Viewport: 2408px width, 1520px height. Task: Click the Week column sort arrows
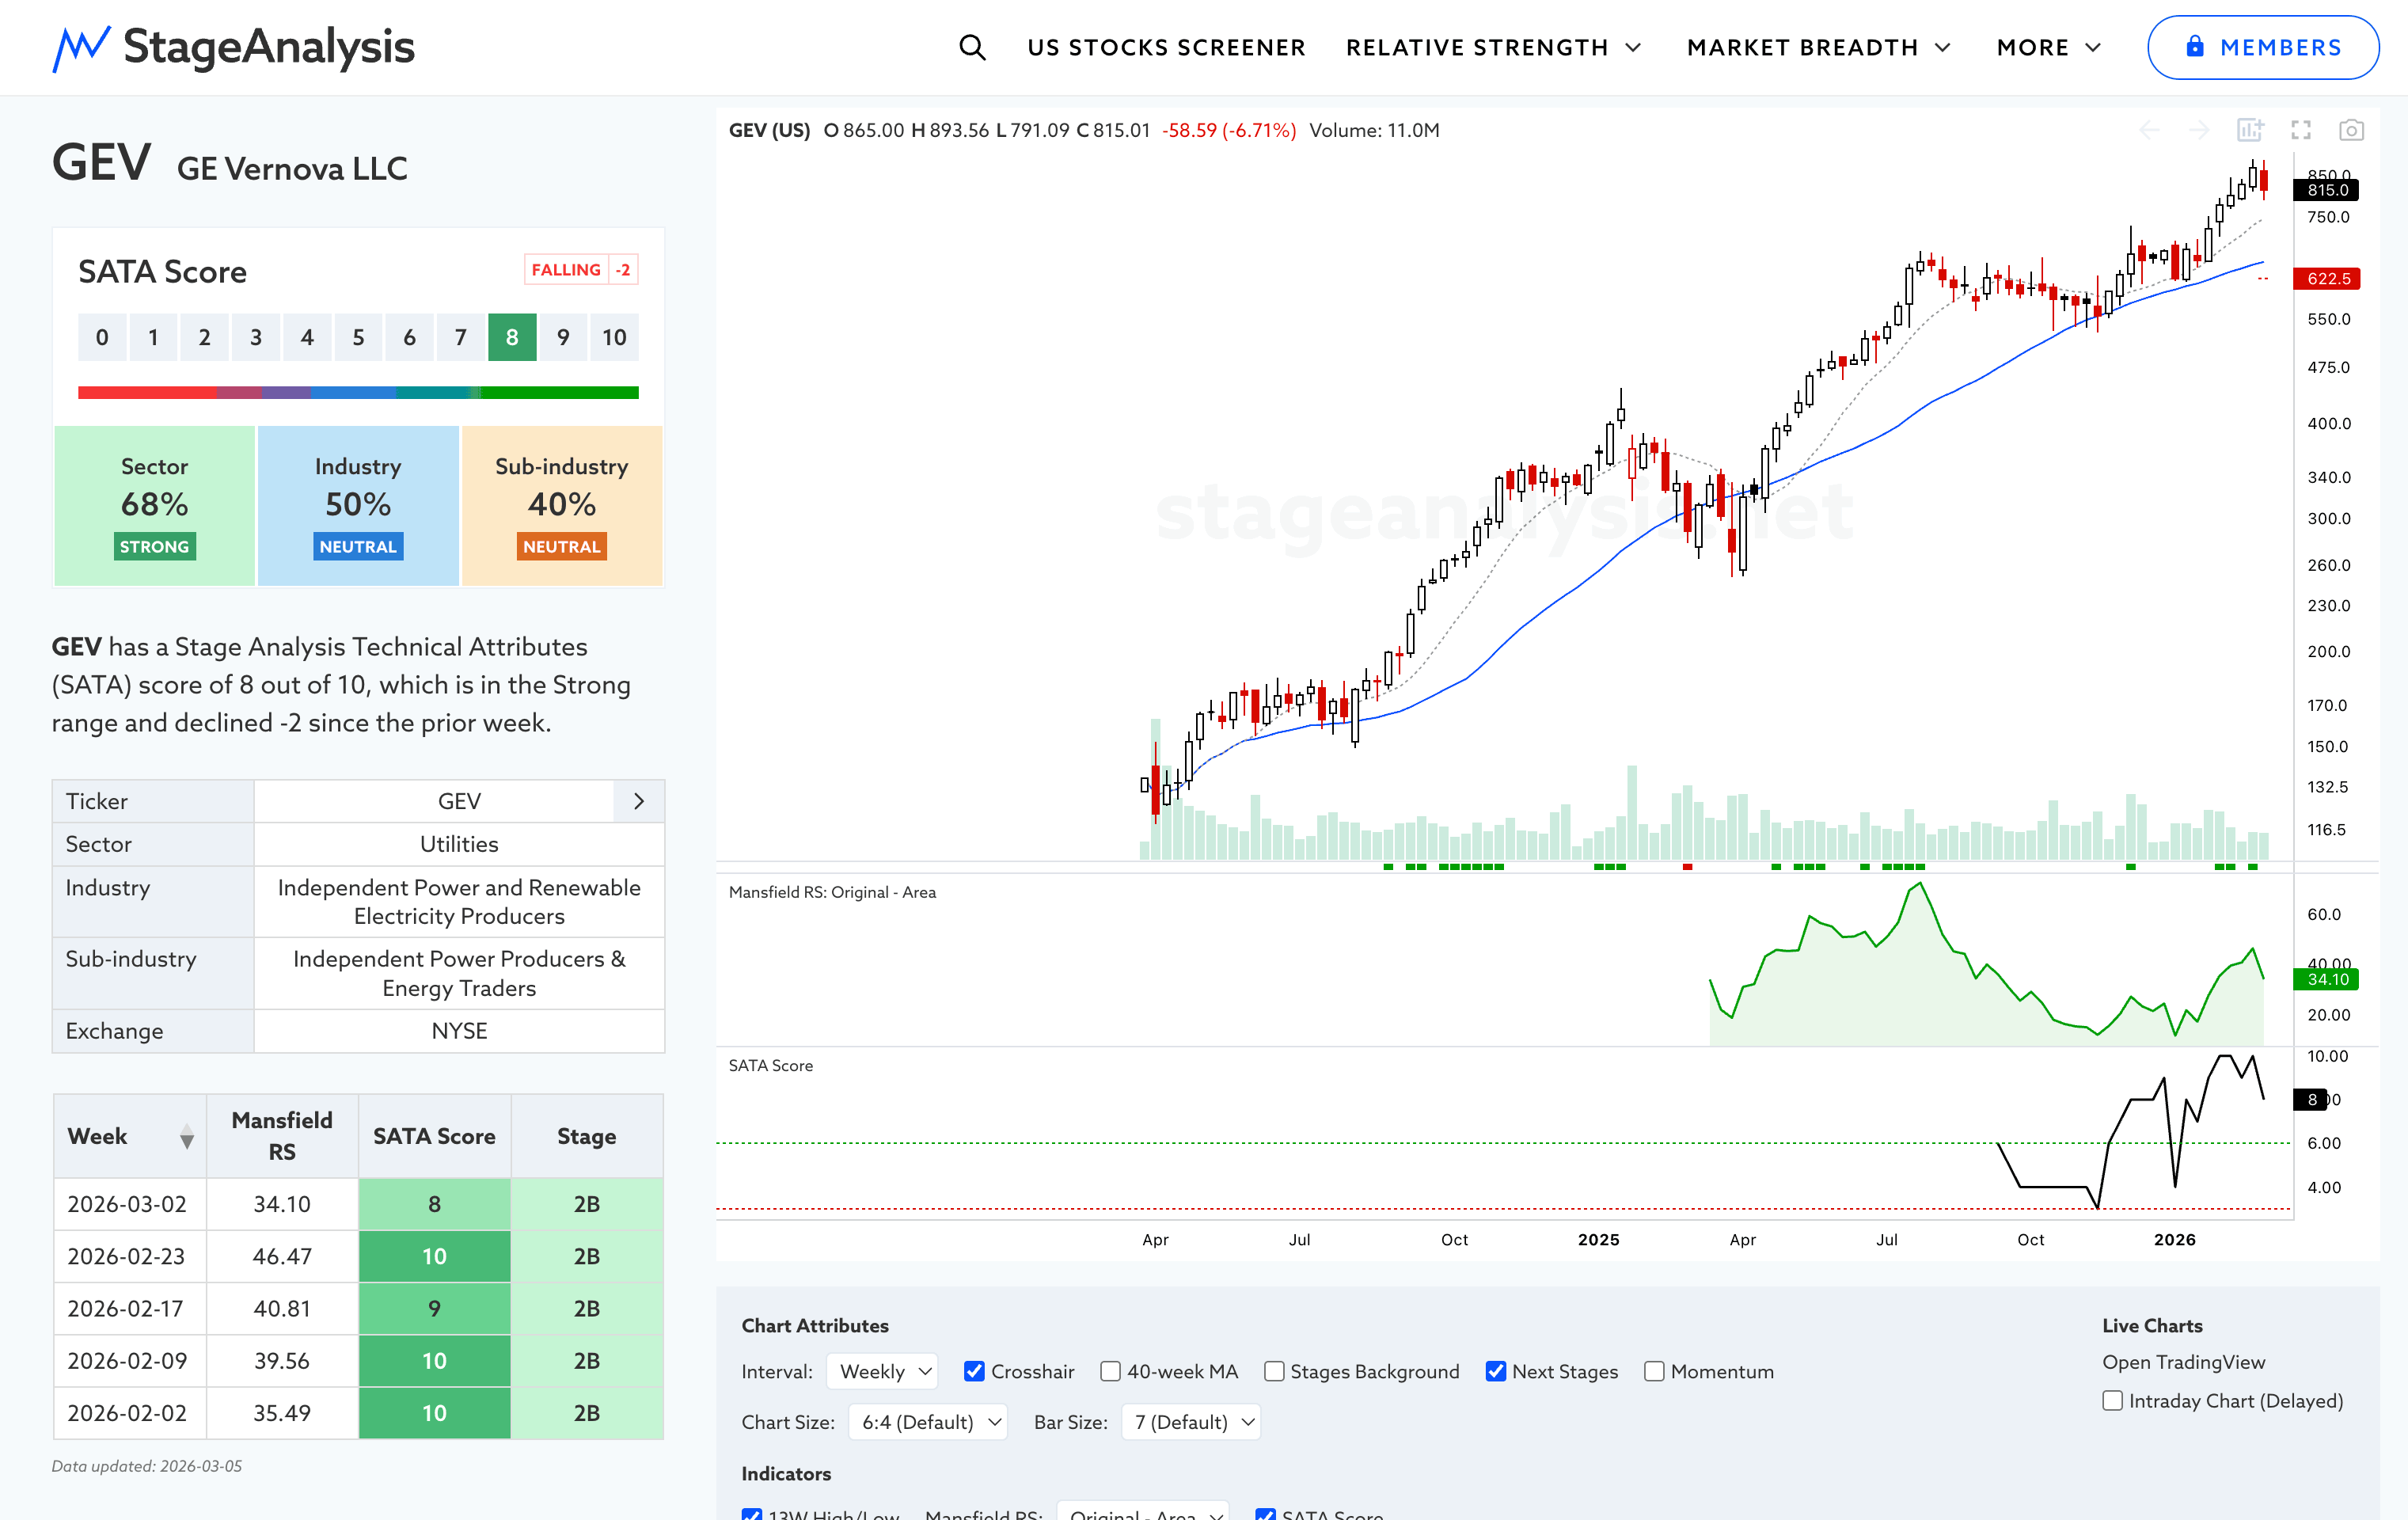[x=186, y=1137]
